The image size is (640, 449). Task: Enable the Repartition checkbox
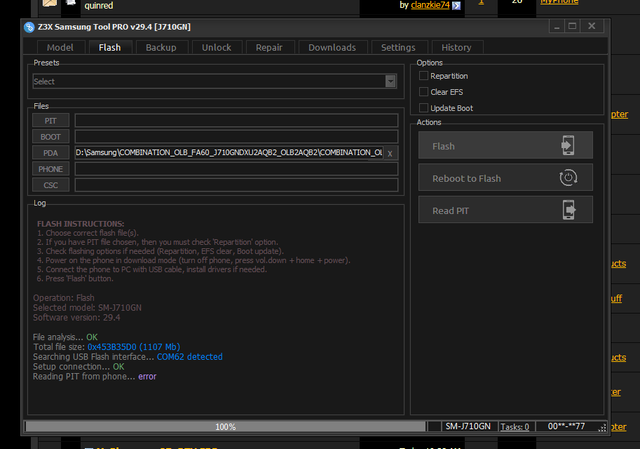coord(424,76)
